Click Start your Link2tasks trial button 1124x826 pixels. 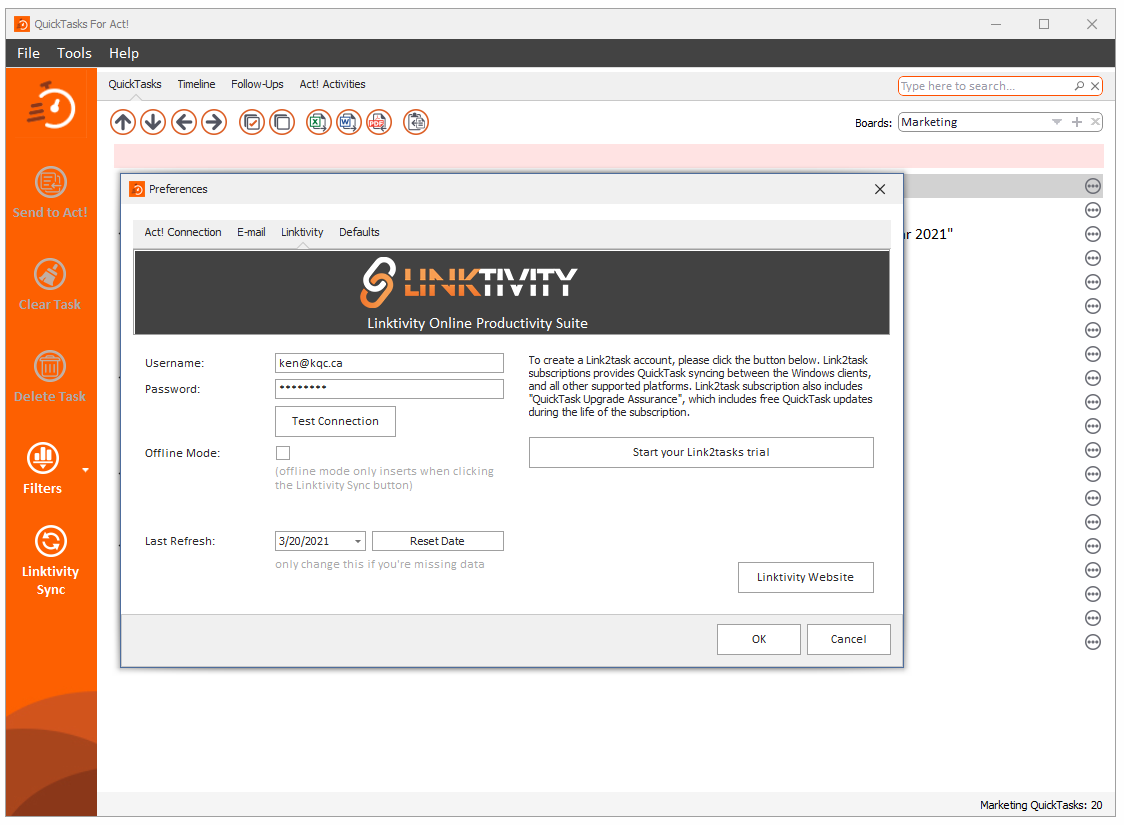coord(701,452)
